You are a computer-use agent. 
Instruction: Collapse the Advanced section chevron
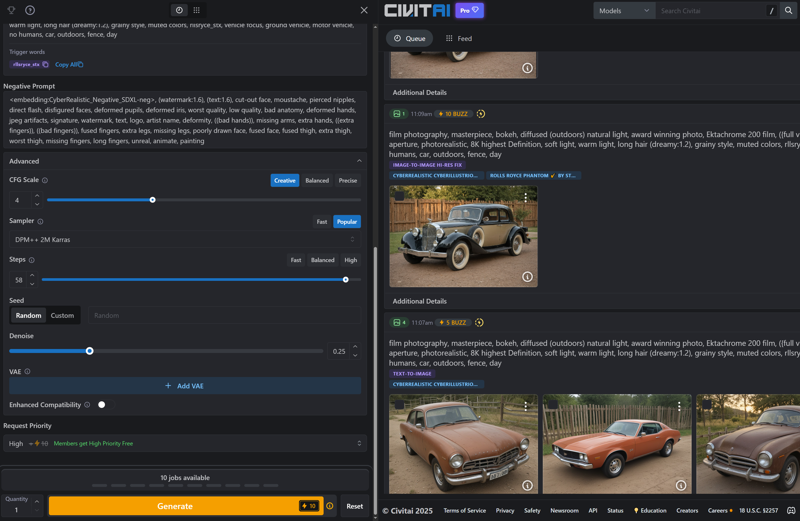tap(359, 161)
